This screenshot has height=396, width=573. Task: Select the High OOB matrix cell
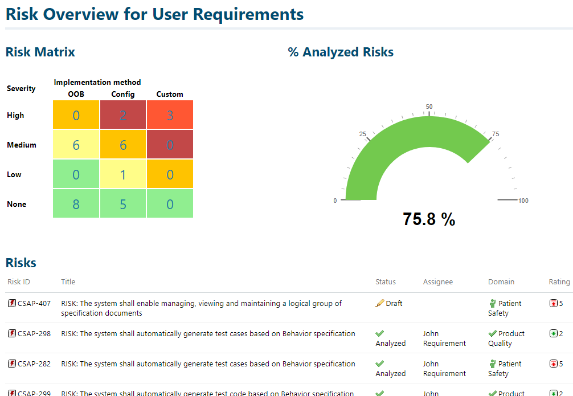(76, 115)
